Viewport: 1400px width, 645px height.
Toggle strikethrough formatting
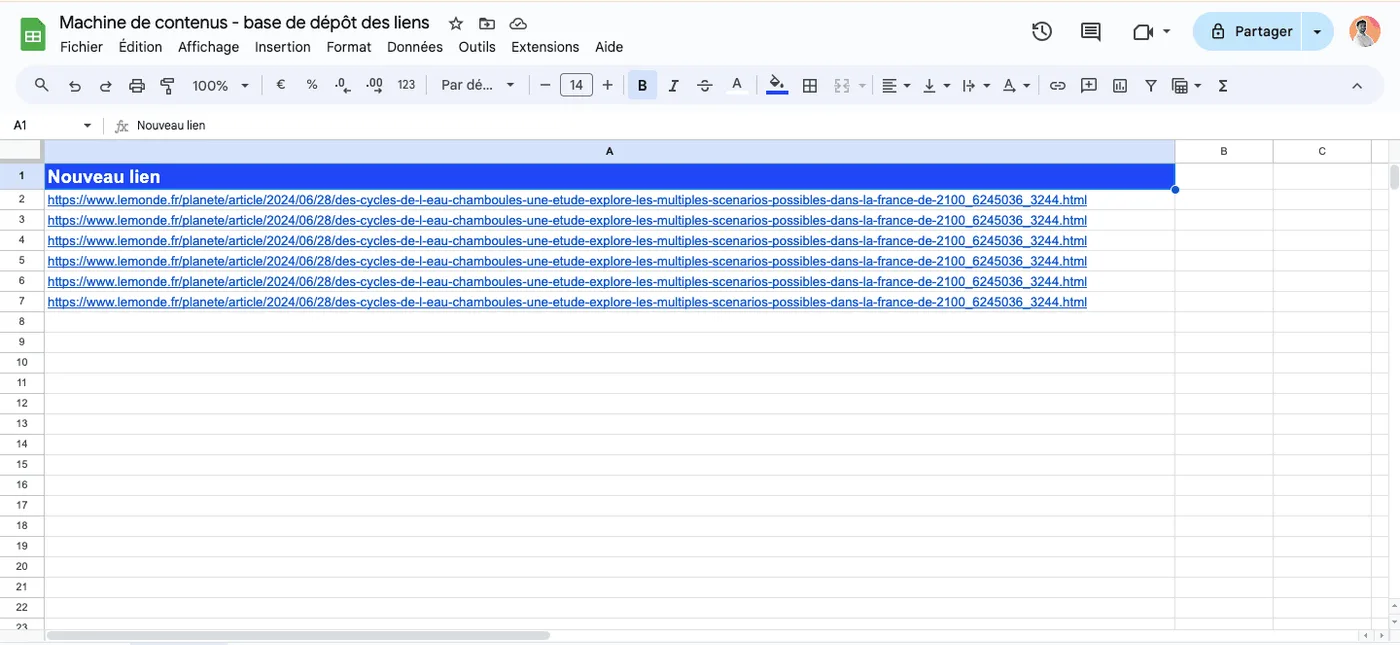(x=705, y=86)
